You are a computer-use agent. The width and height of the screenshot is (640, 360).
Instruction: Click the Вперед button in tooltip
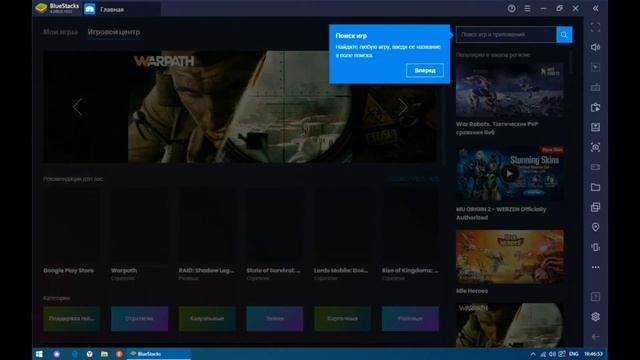[424, 70]
